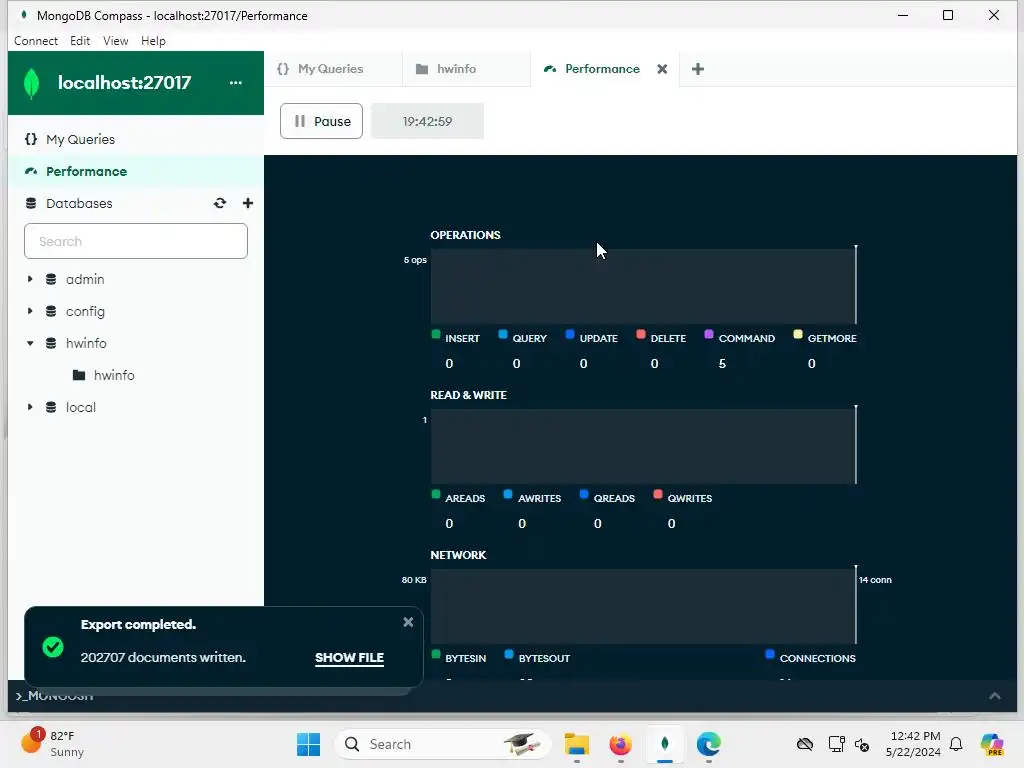Open the Help menu

pos(153,40)
